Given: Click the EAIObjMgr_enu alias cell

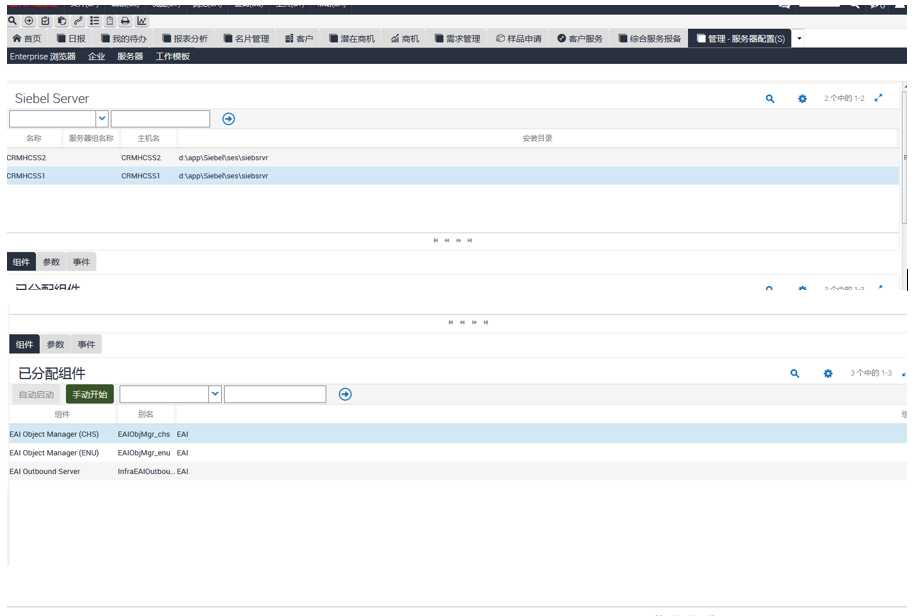Looking at the screenshot, I should tap(144, 453).
